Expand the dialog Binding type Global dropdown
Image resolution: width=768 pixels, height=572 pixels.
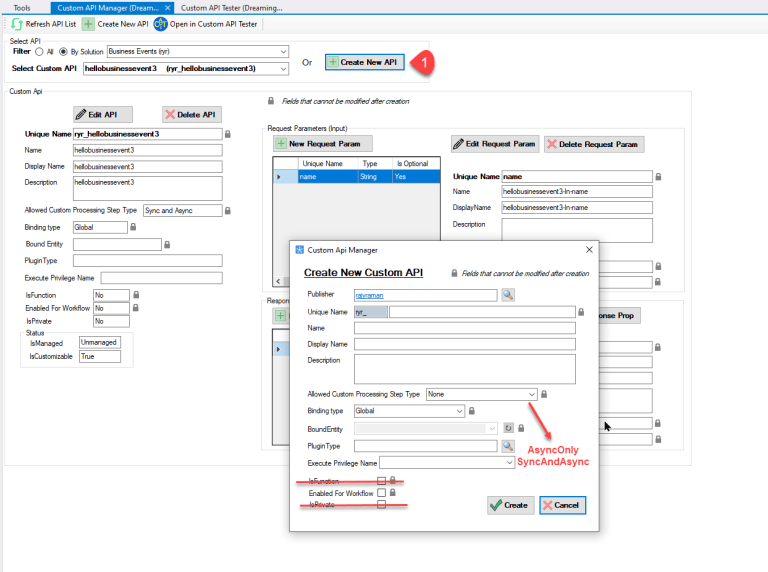(x=459, y=411)
